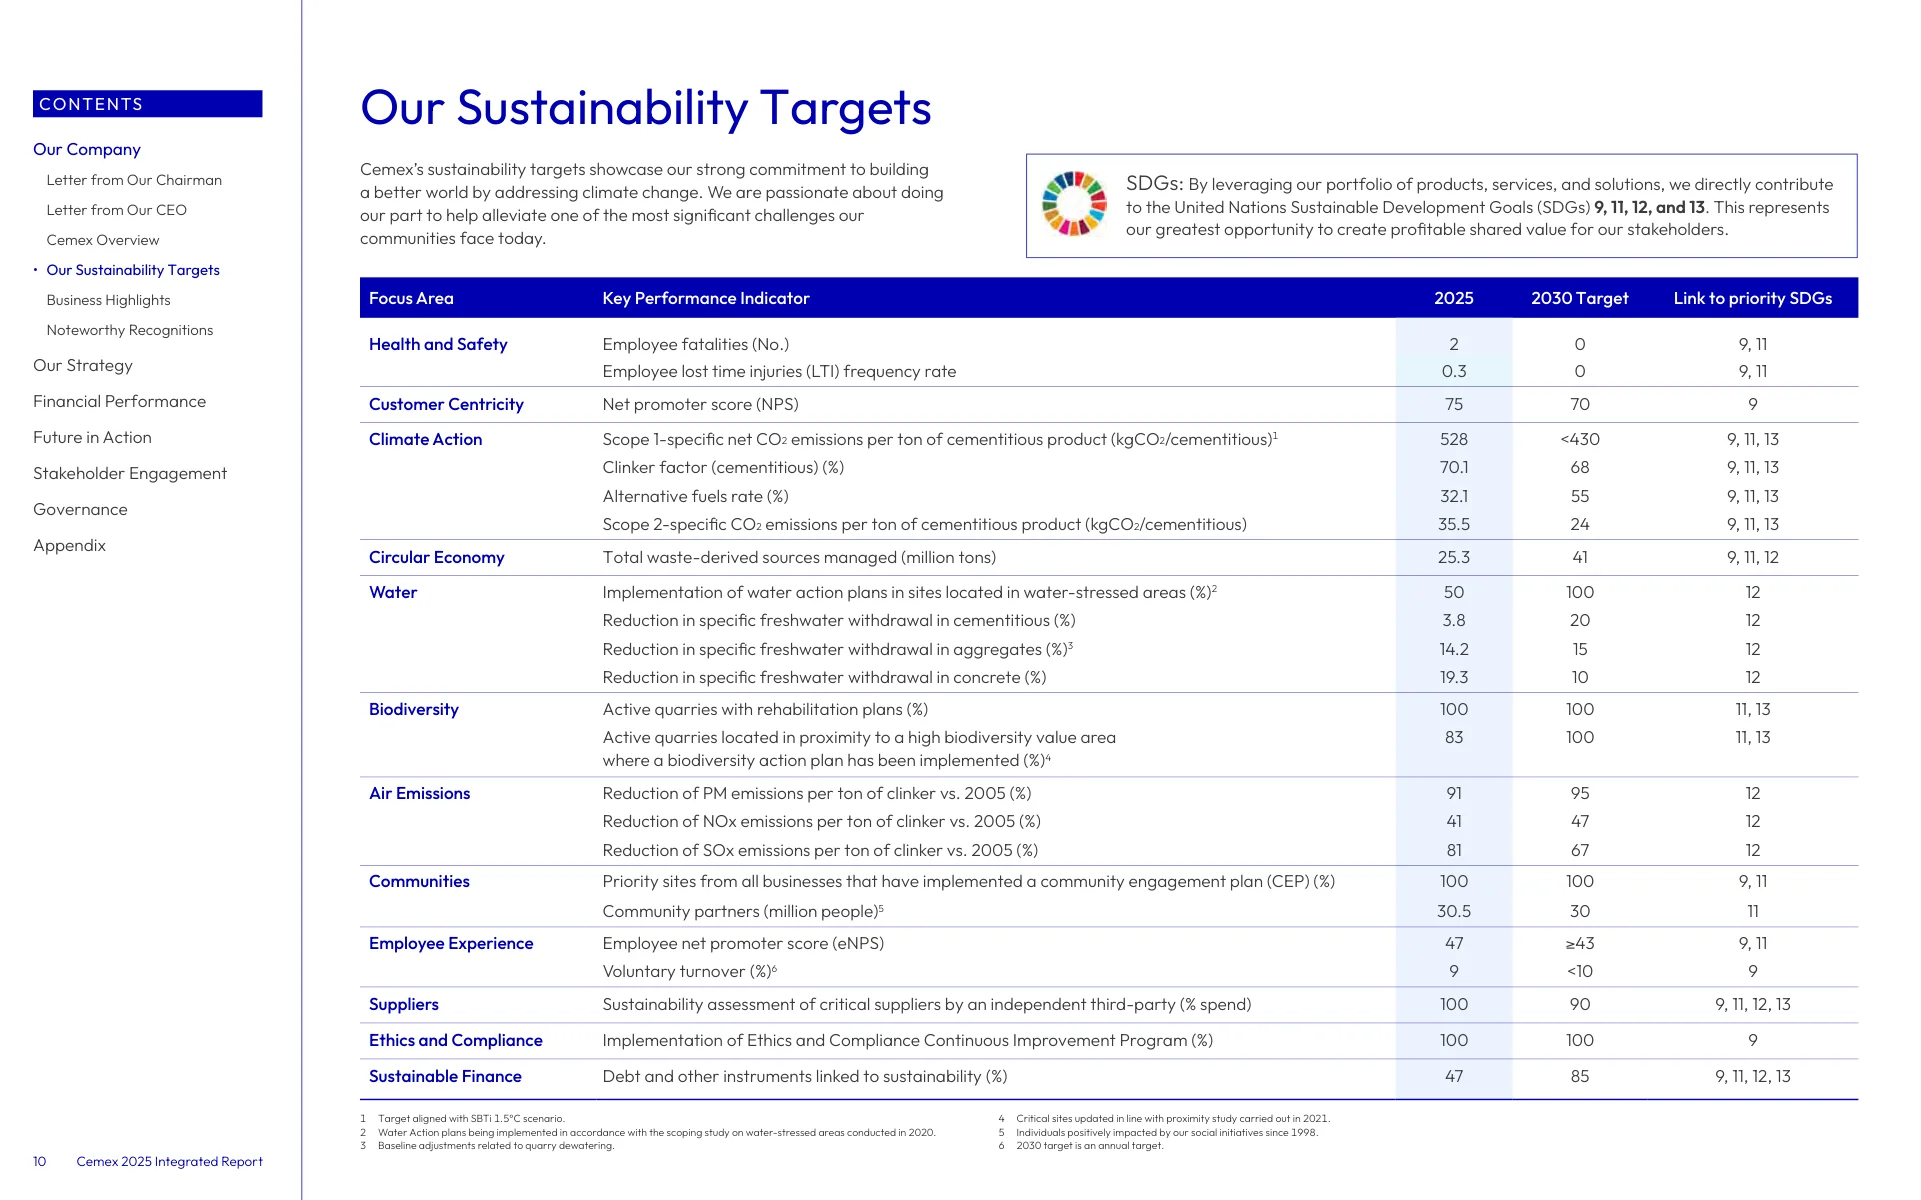Click the Climate Action focus area
The height and width of the screenshot is (1200, 1921).
click(425, 439)
